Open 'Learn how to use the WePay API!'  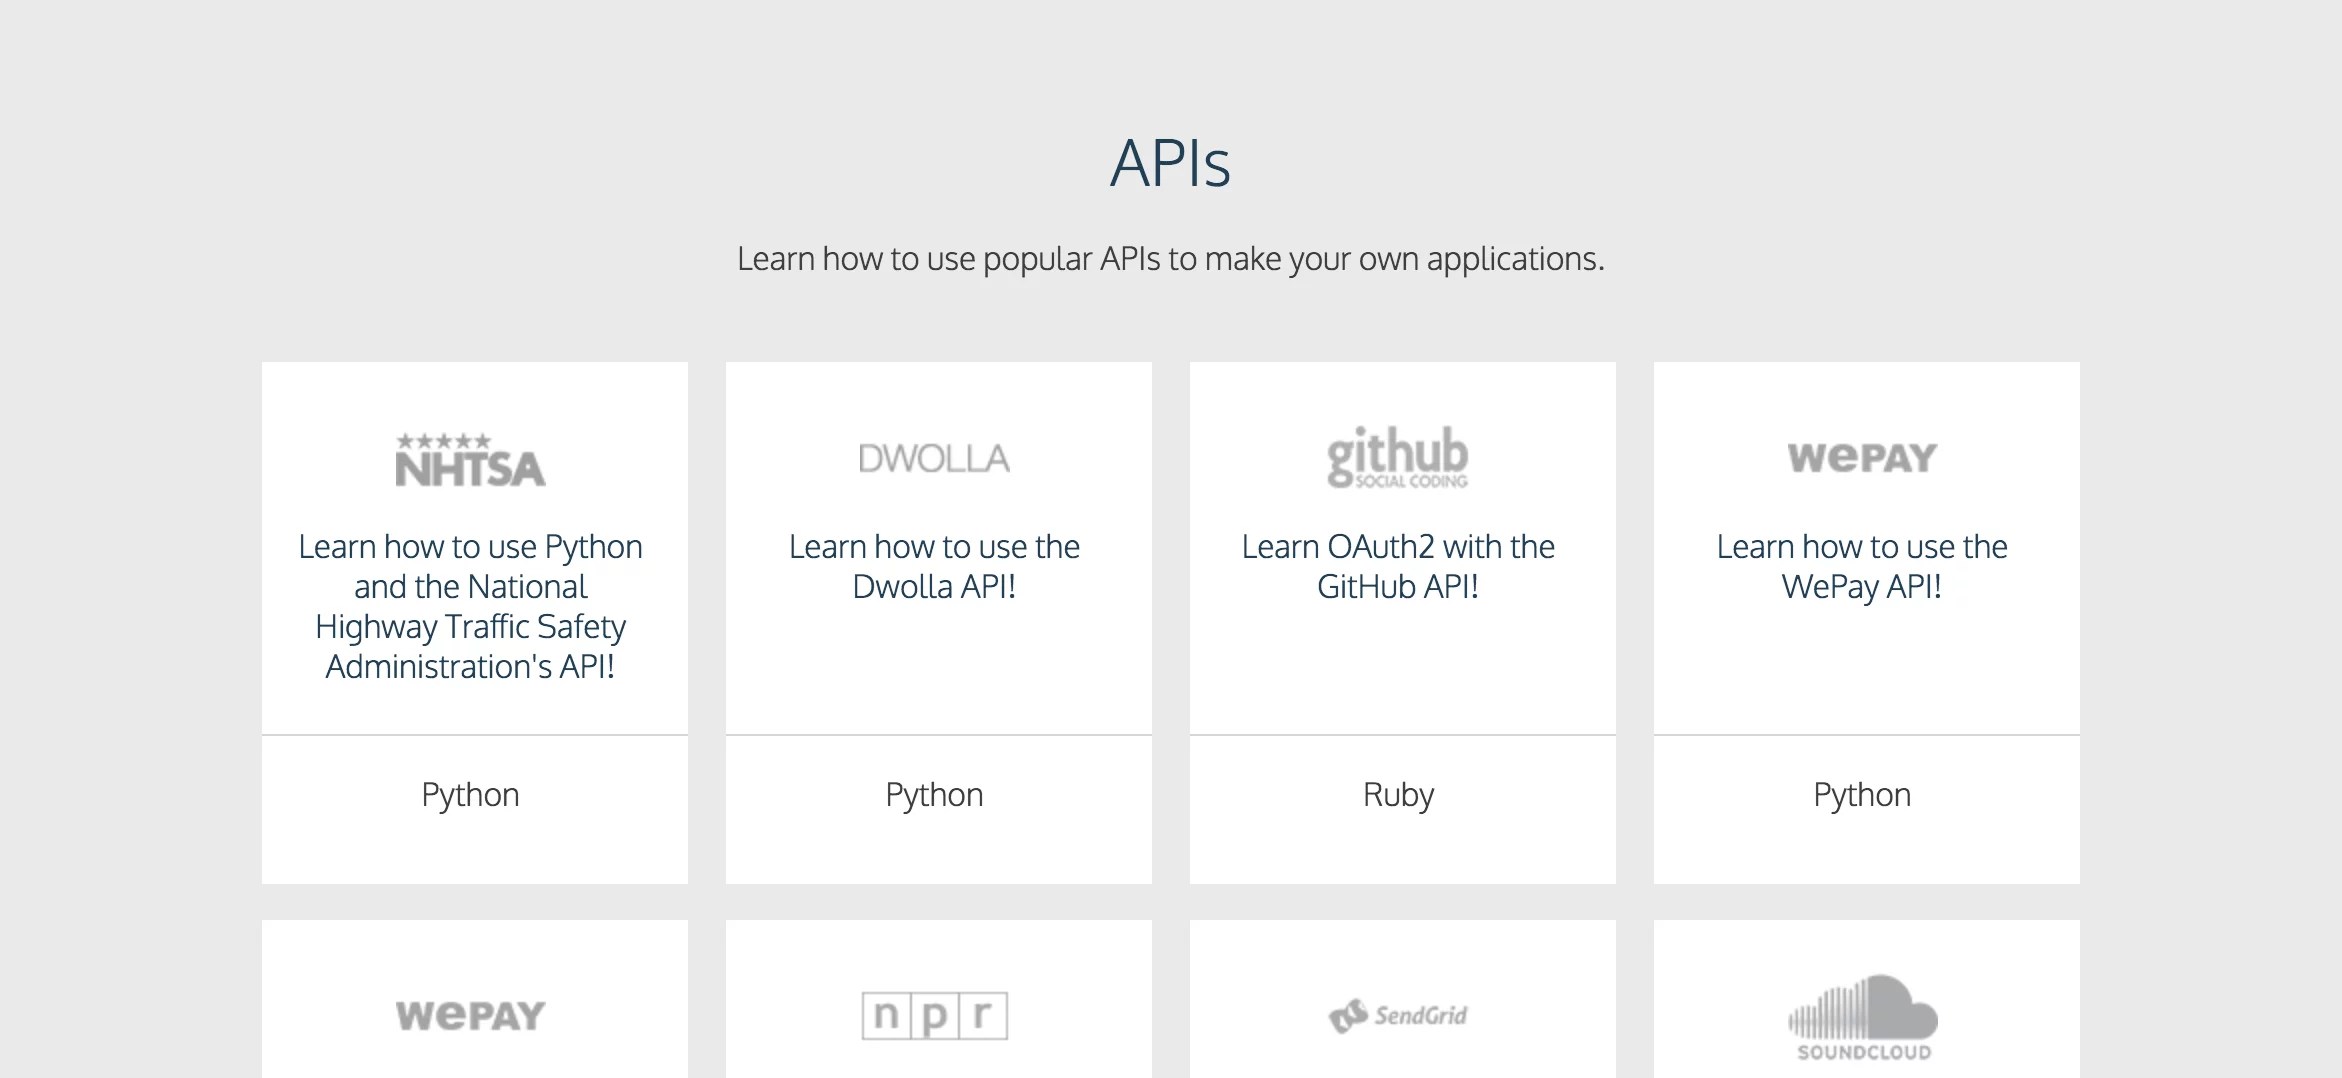click(1862, 566)
